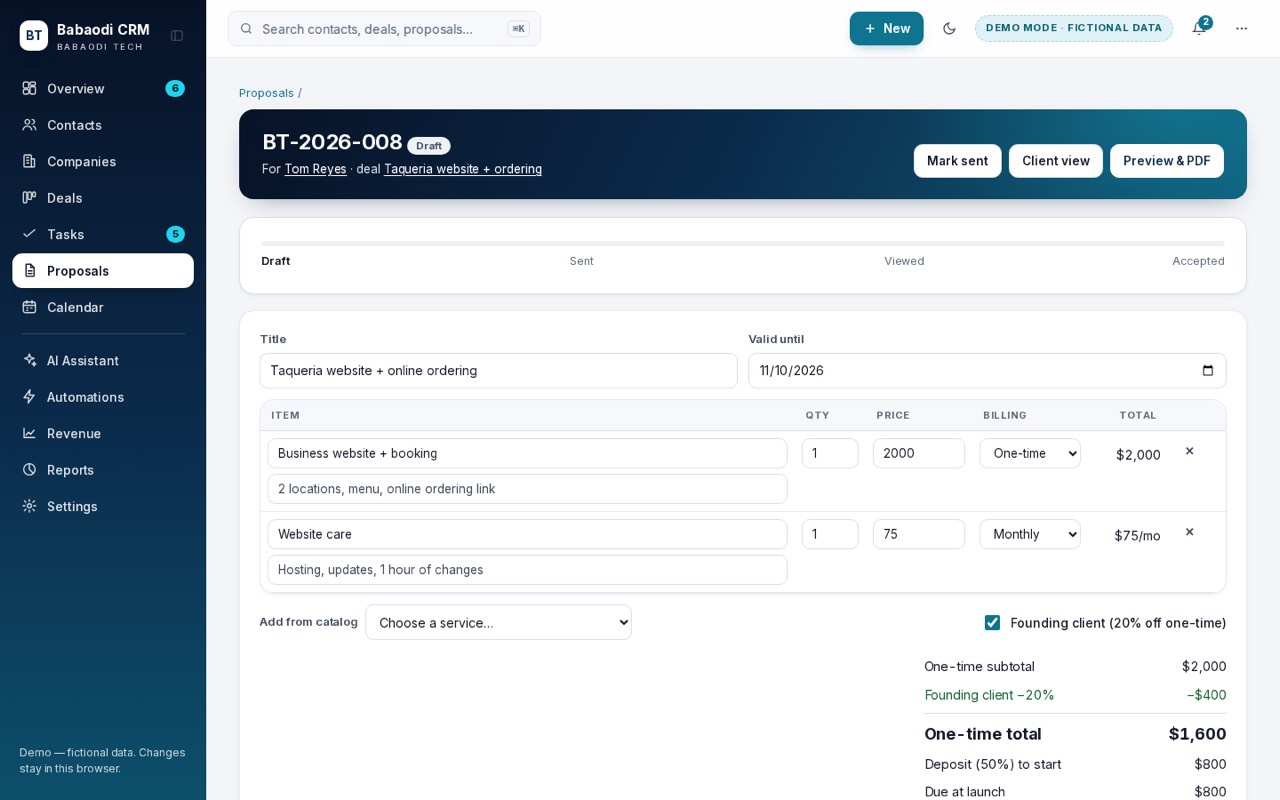Open Calendar view
The height and width of the screenshot is (800, 1280).
(x=103, y=307)
